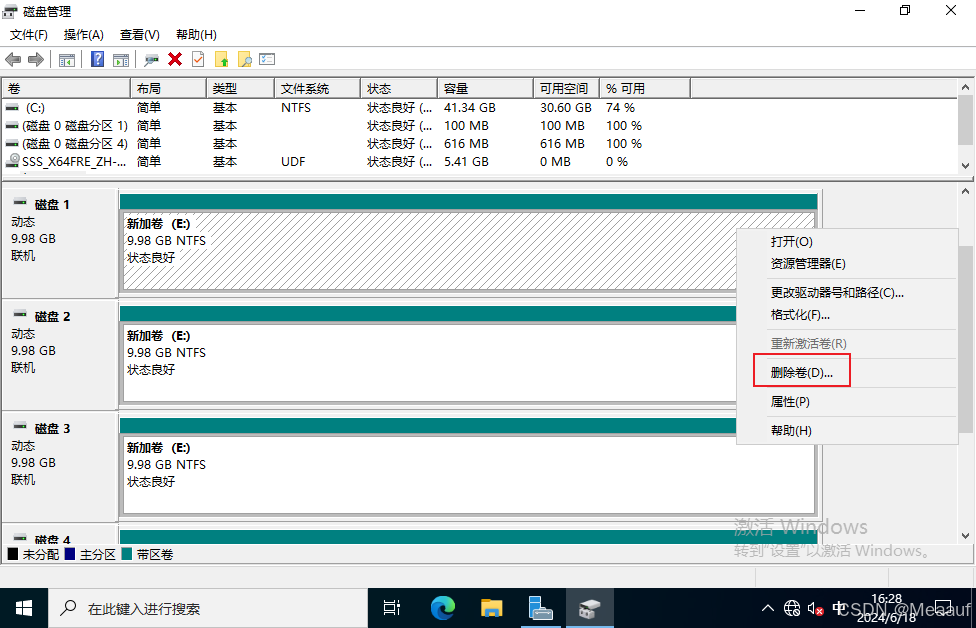Choose 属性(P) in the context menu
This screenshot has width=976, height=628.
point(847,401)
